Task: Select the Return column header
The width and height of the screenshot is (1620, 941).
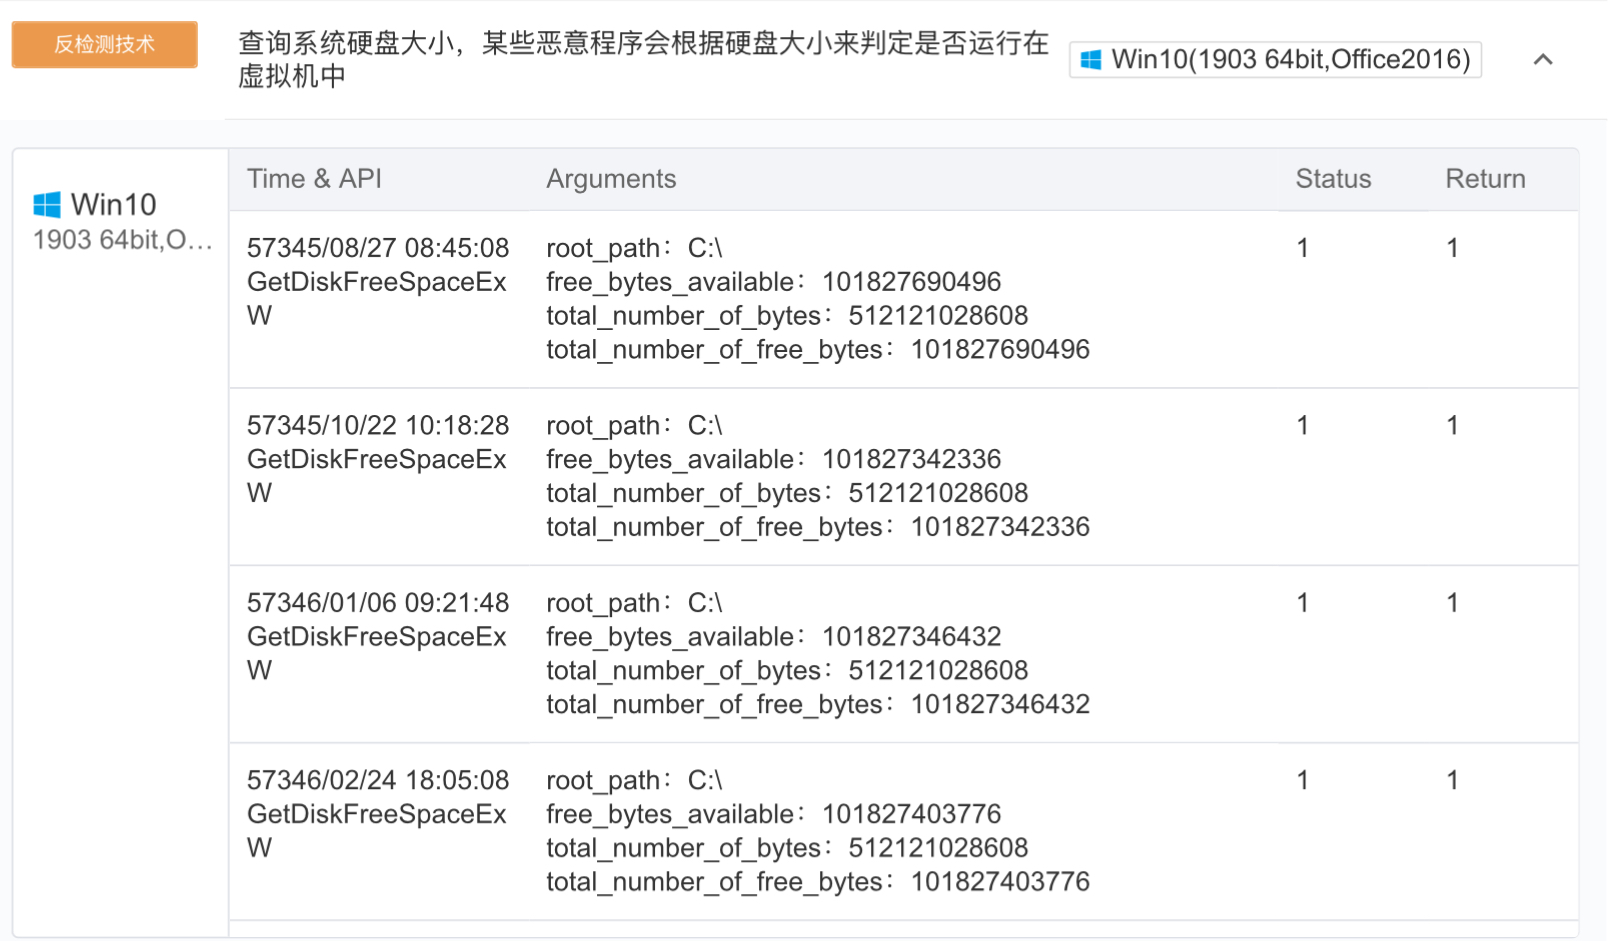Action: click(x=1485, y=179)
